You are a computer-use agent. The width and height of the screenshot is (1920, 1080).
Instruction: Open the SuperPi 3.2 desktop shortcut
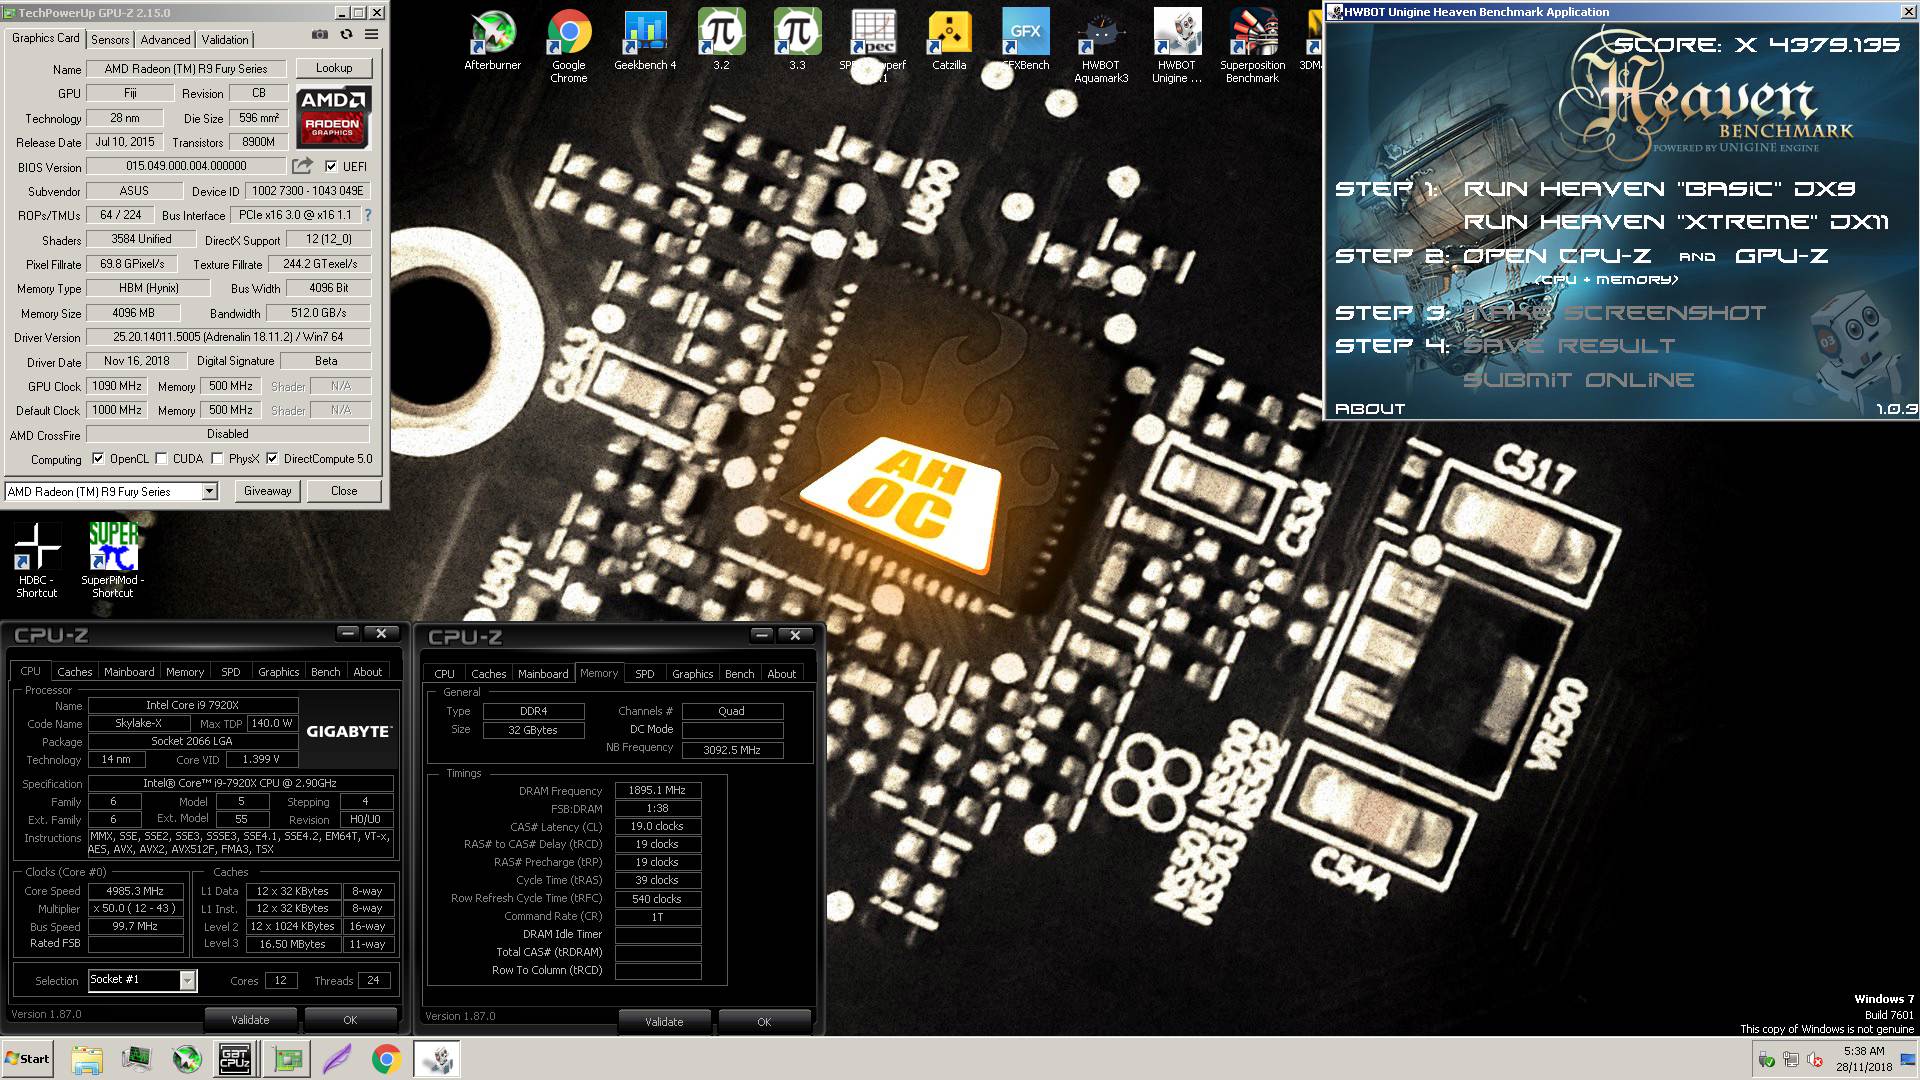pyautogui.click(x=721, y=42)
